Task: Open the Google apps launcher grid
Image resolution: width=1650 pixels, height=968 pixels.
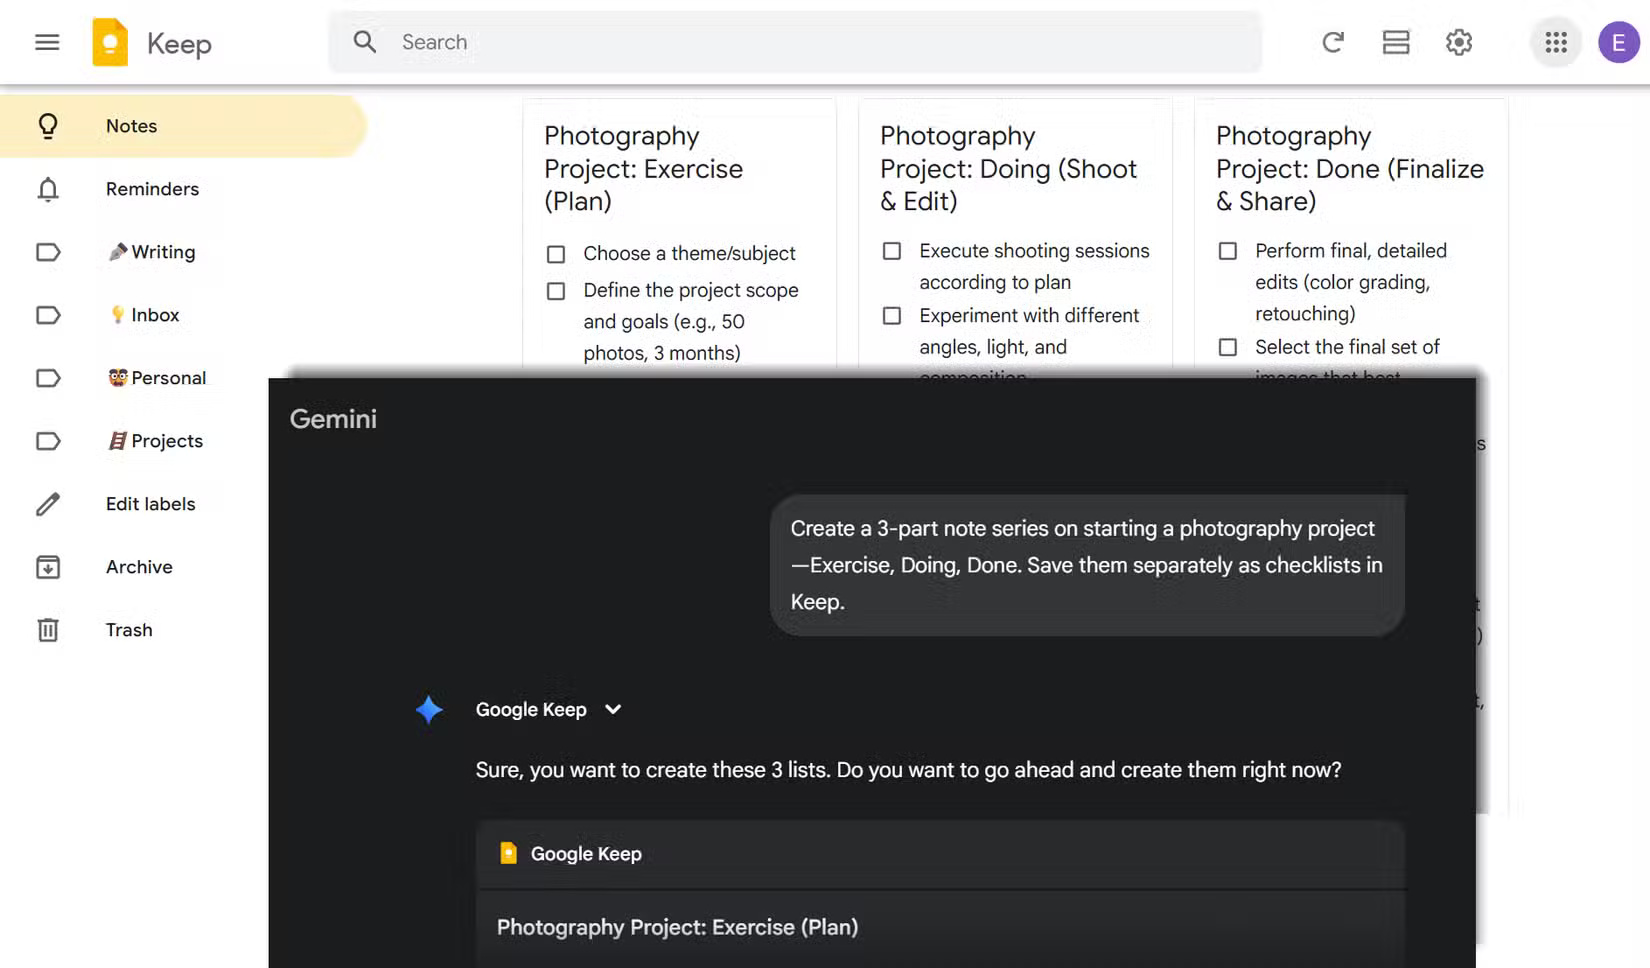Action: [1554, 42]
